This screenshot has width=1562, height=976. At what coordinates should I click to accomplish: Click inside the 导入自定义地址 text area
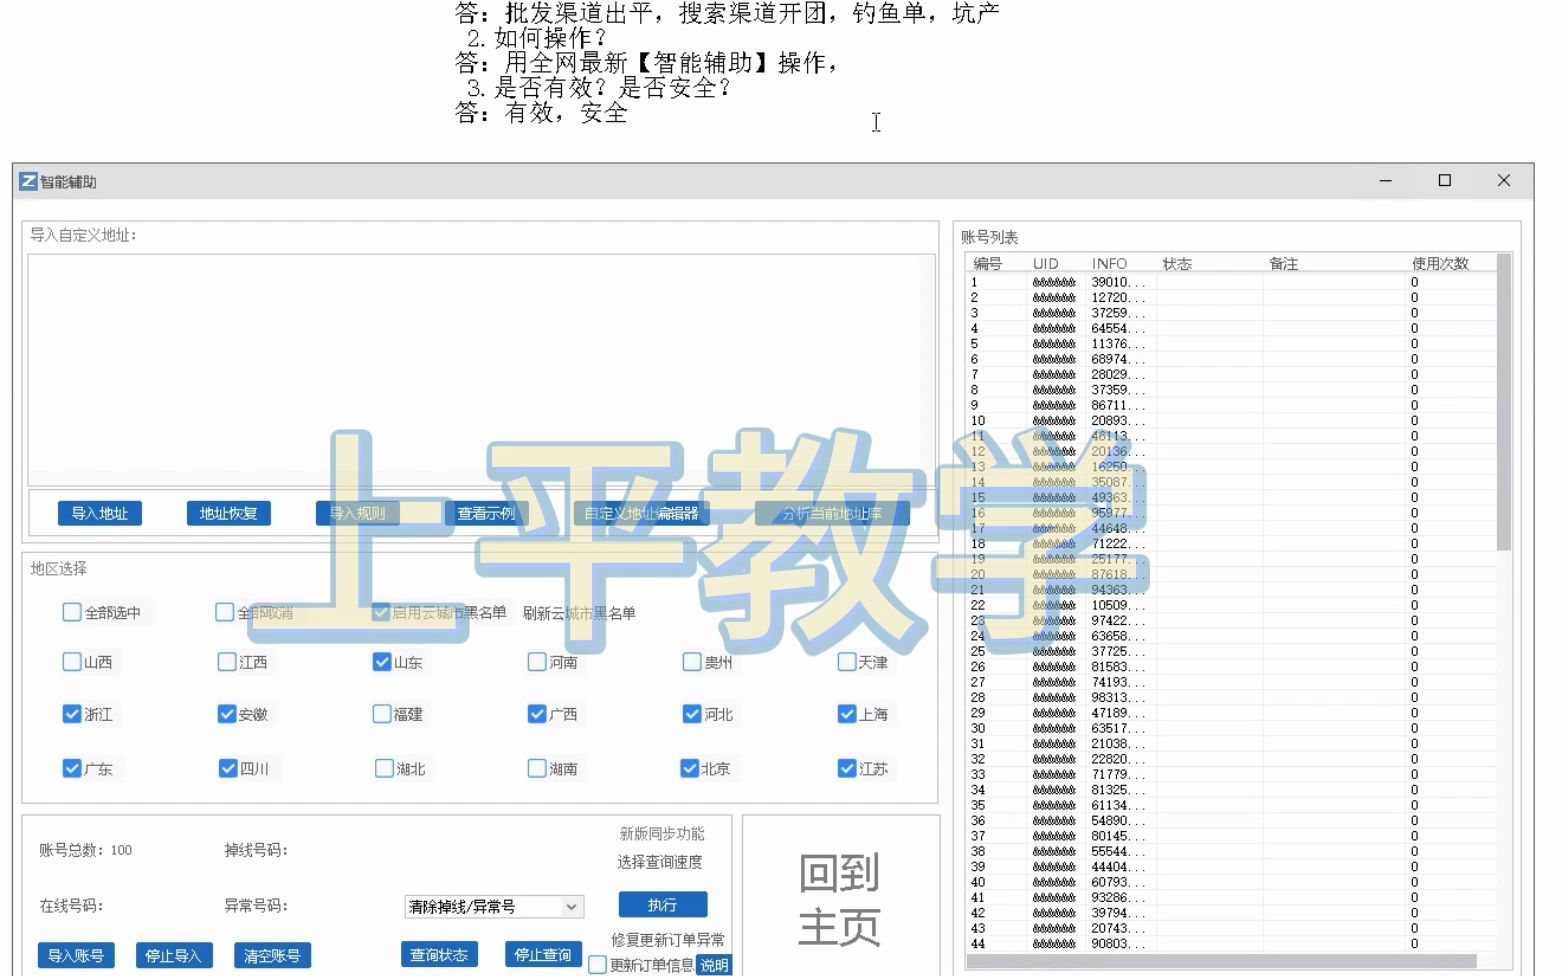point(481,370)
